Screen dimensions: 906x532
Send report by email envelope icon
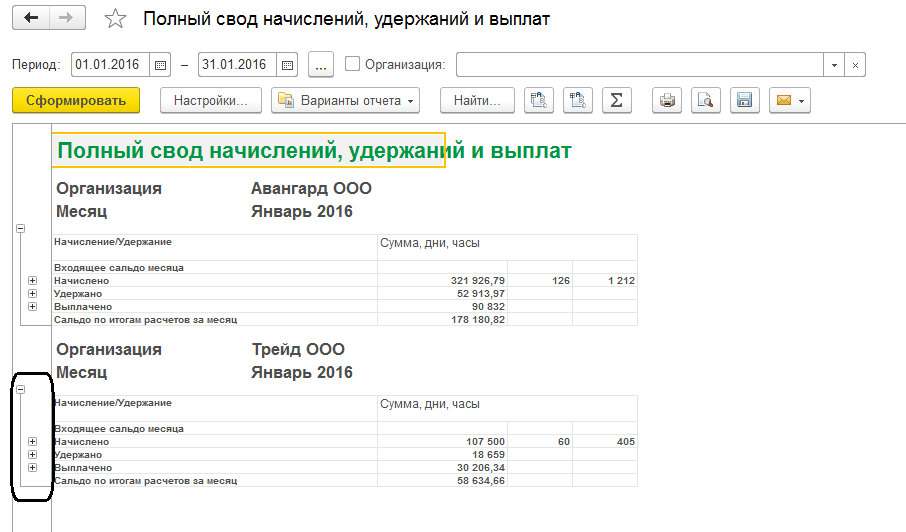[789, 100]
